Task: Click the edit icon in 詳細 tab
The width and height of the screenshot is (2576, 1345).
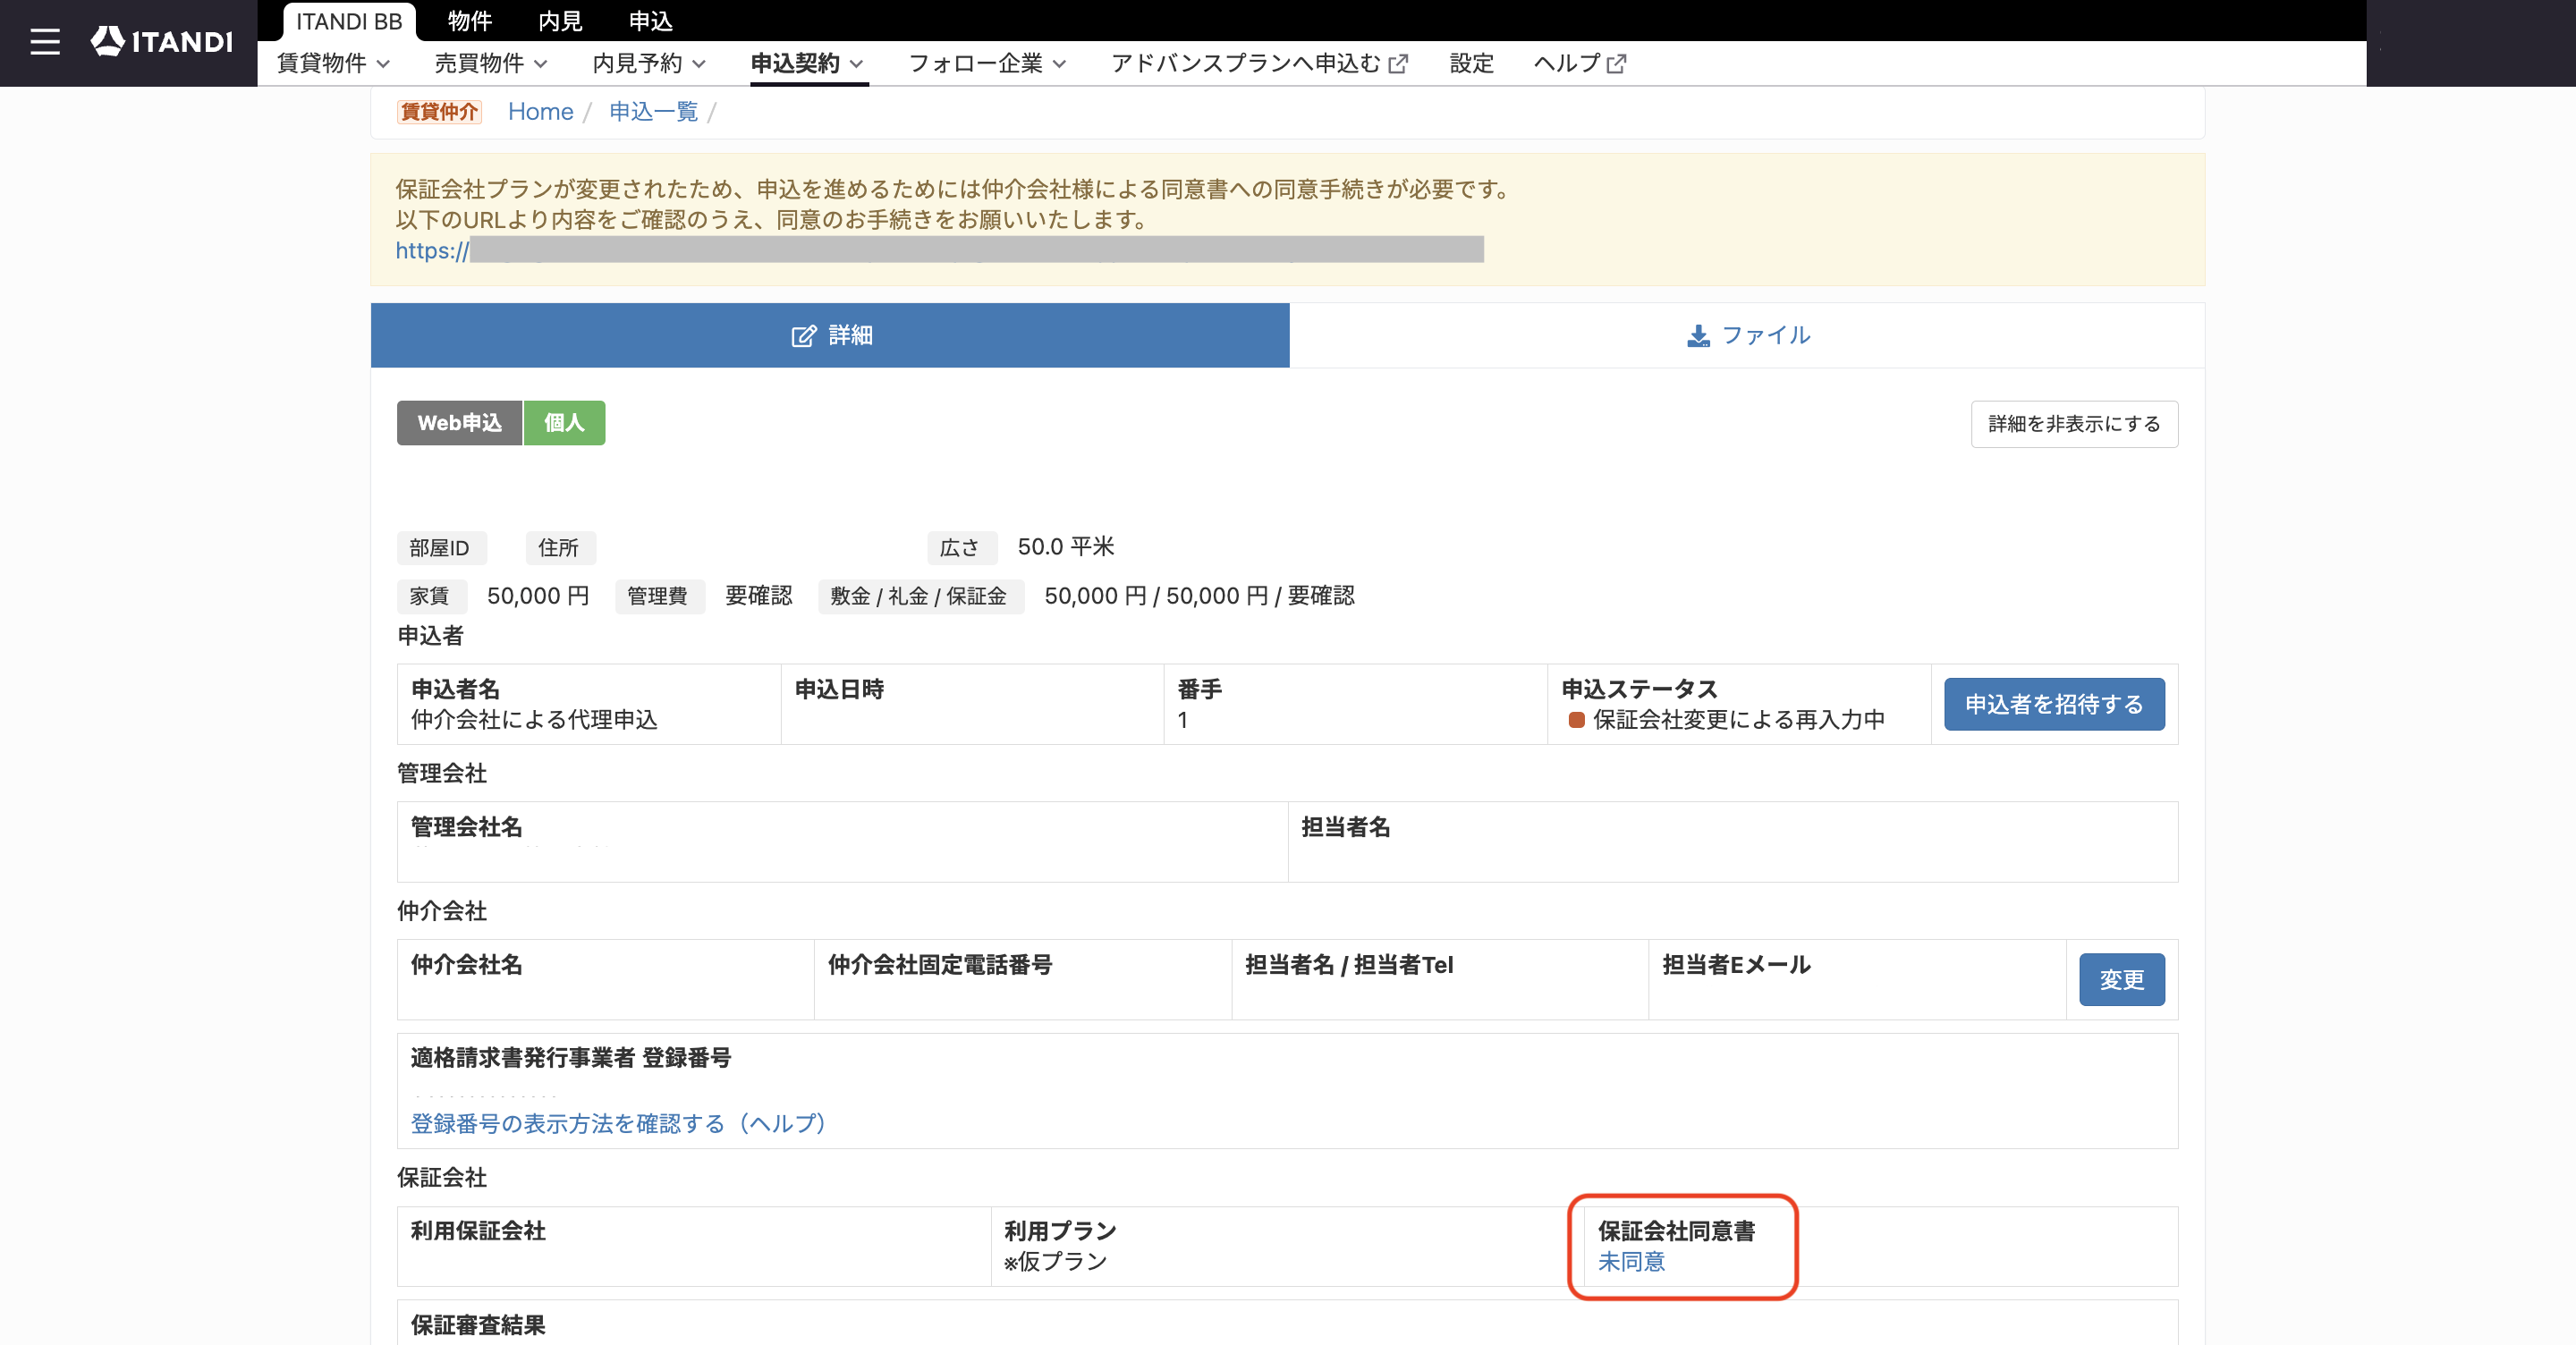Action: point(803,336)
